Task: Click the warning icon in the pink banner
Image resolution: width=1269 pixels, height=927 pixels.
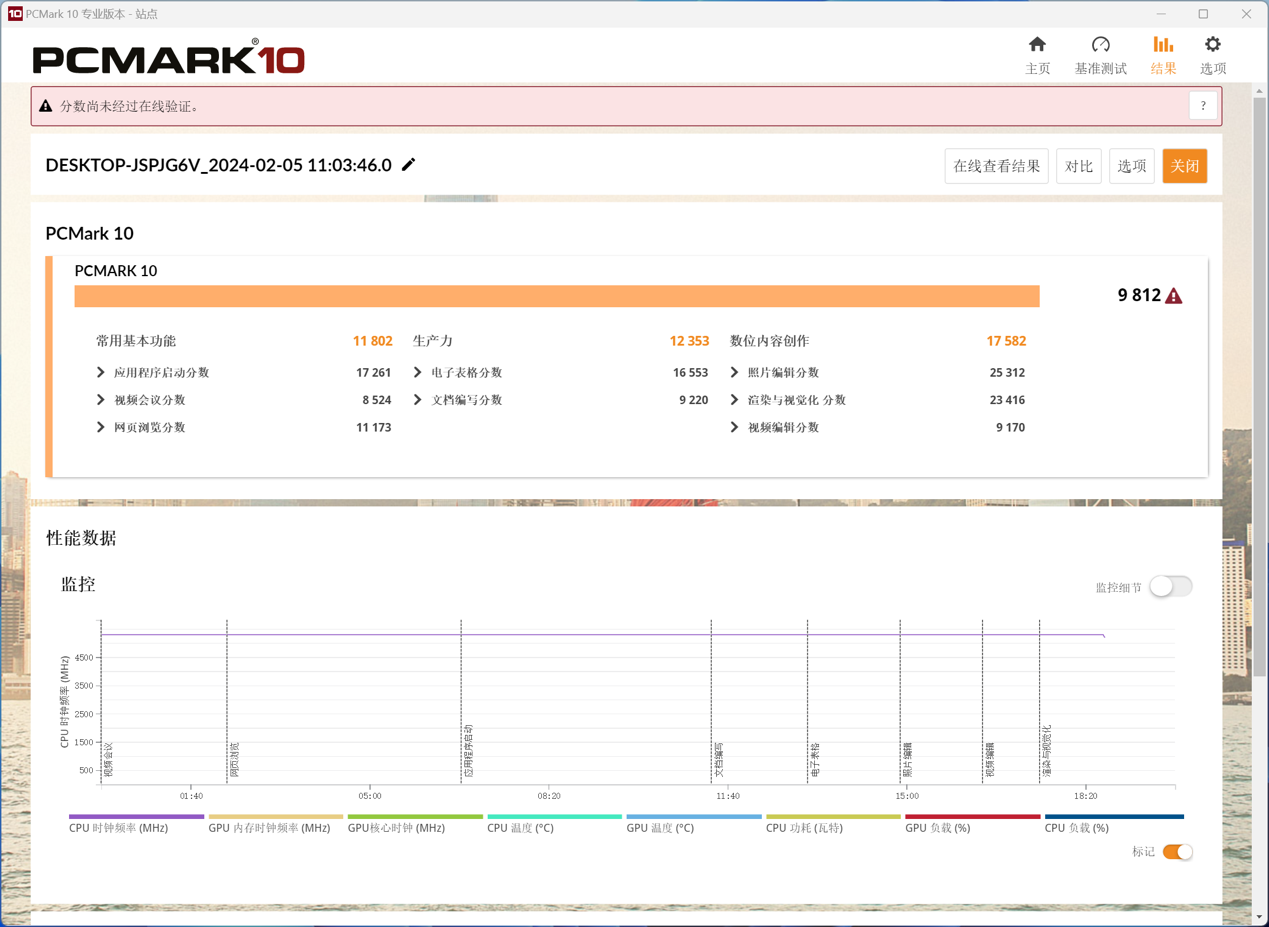Action: coord(46,105)
